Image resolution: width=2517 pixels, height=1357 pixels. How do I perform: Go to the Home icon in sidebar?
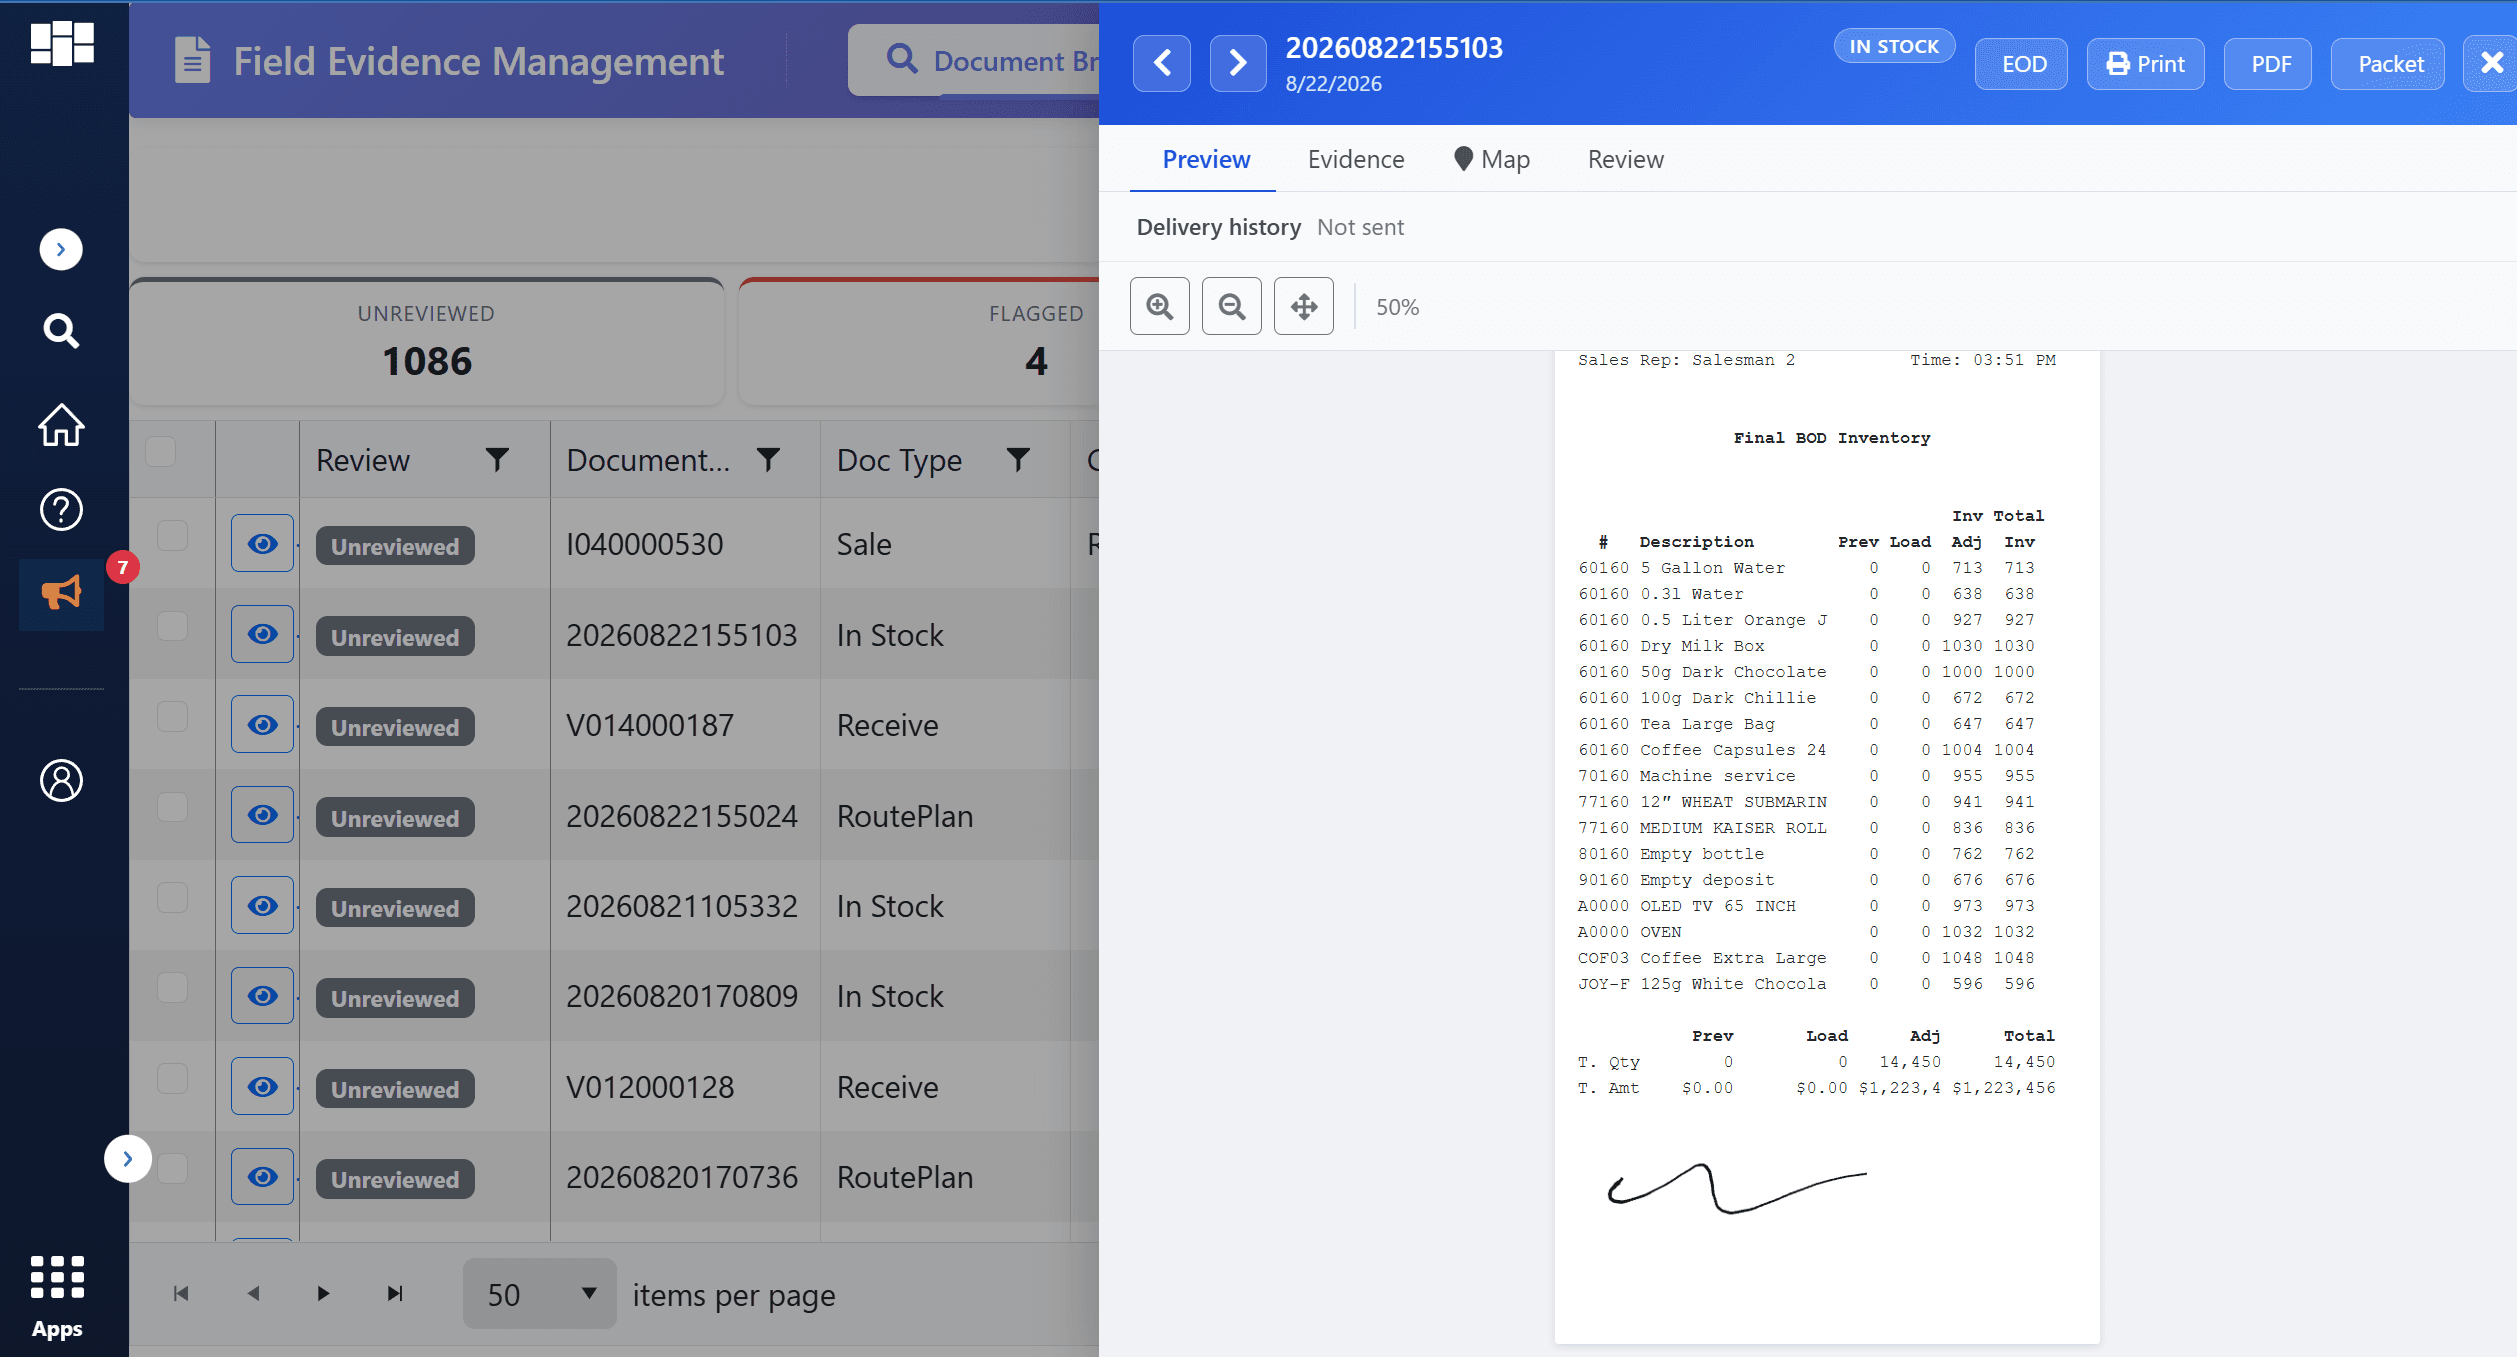coord(61,425)
